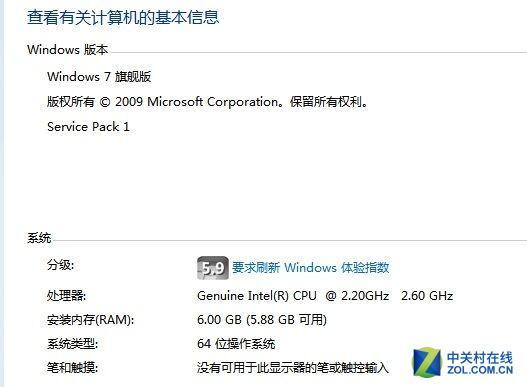This screenshot has height=387, width=527.
Task: Click the Windows 版本 section header
Action: coord(68,50)
